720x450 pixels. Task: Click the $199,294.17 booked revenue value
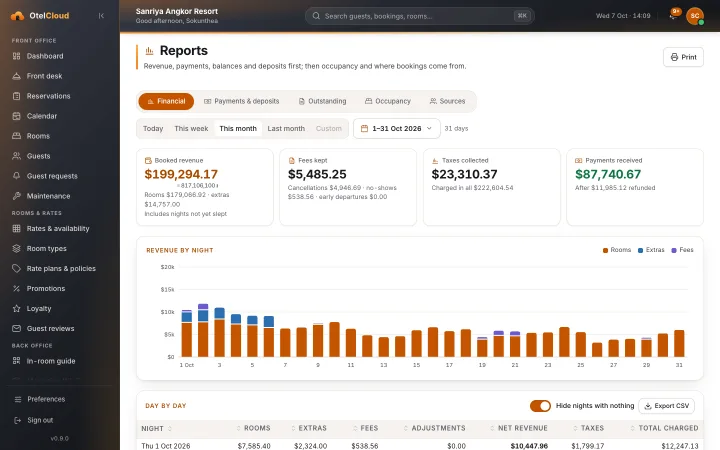tap(181, 174)
